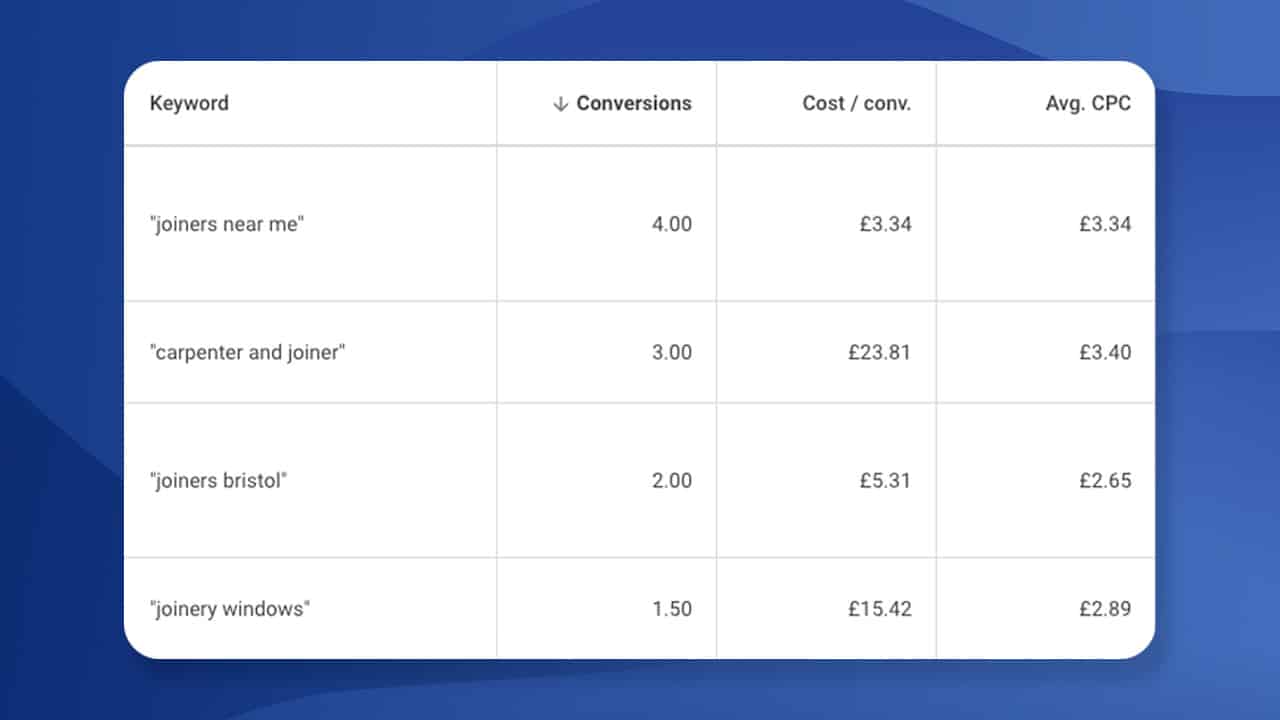Click the sort arrow beside Conversions
The height and width of the screenshot is (720, 1280).
560,104
